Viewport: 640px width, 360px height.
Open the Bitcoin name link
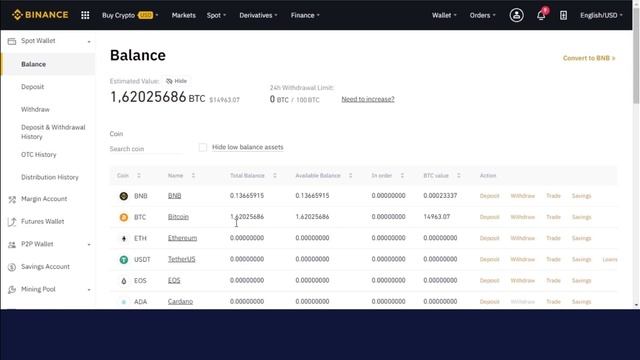point(178,217)
